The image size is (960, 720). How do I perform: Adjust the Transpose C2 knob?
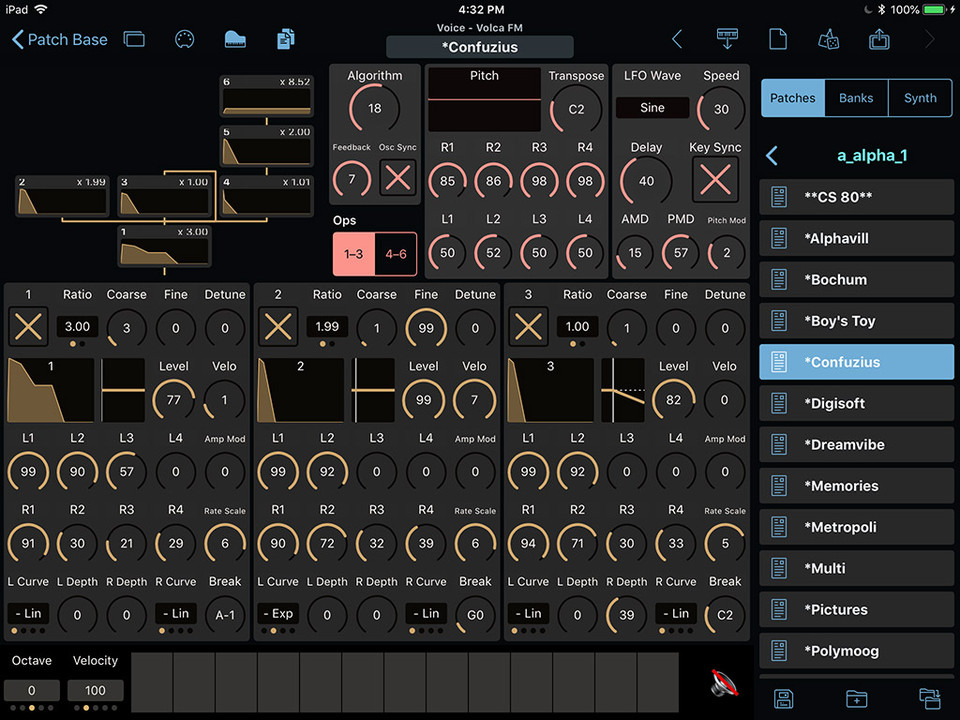click(576, 110)
